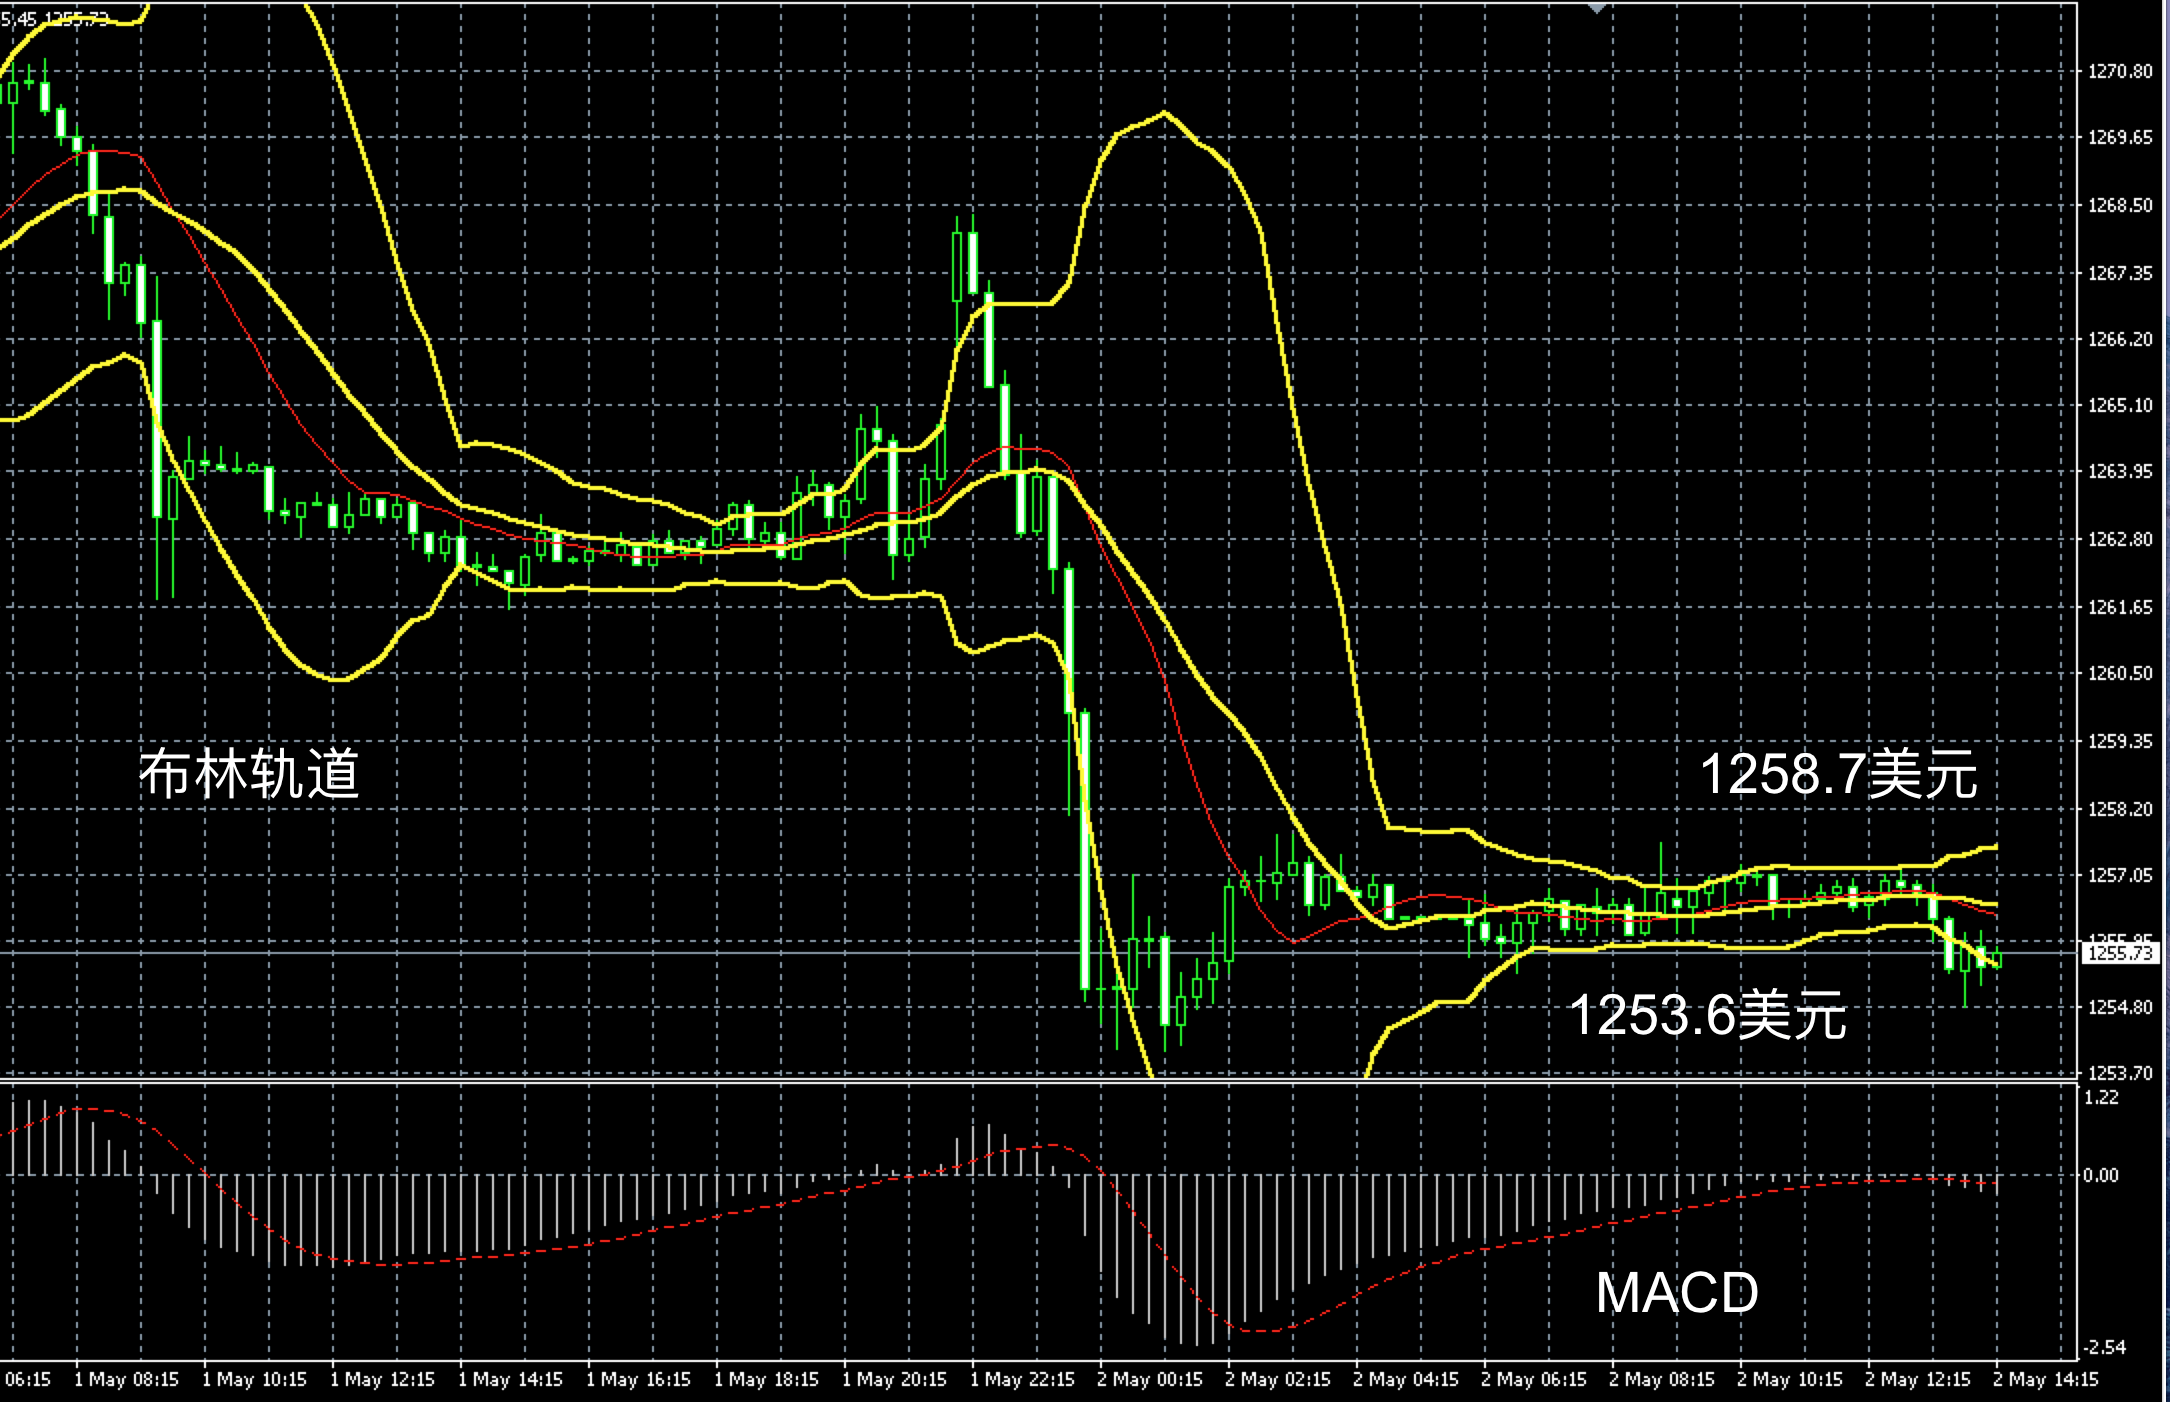Click the 1 May 16:15 time label

[x=638, y=1380]
